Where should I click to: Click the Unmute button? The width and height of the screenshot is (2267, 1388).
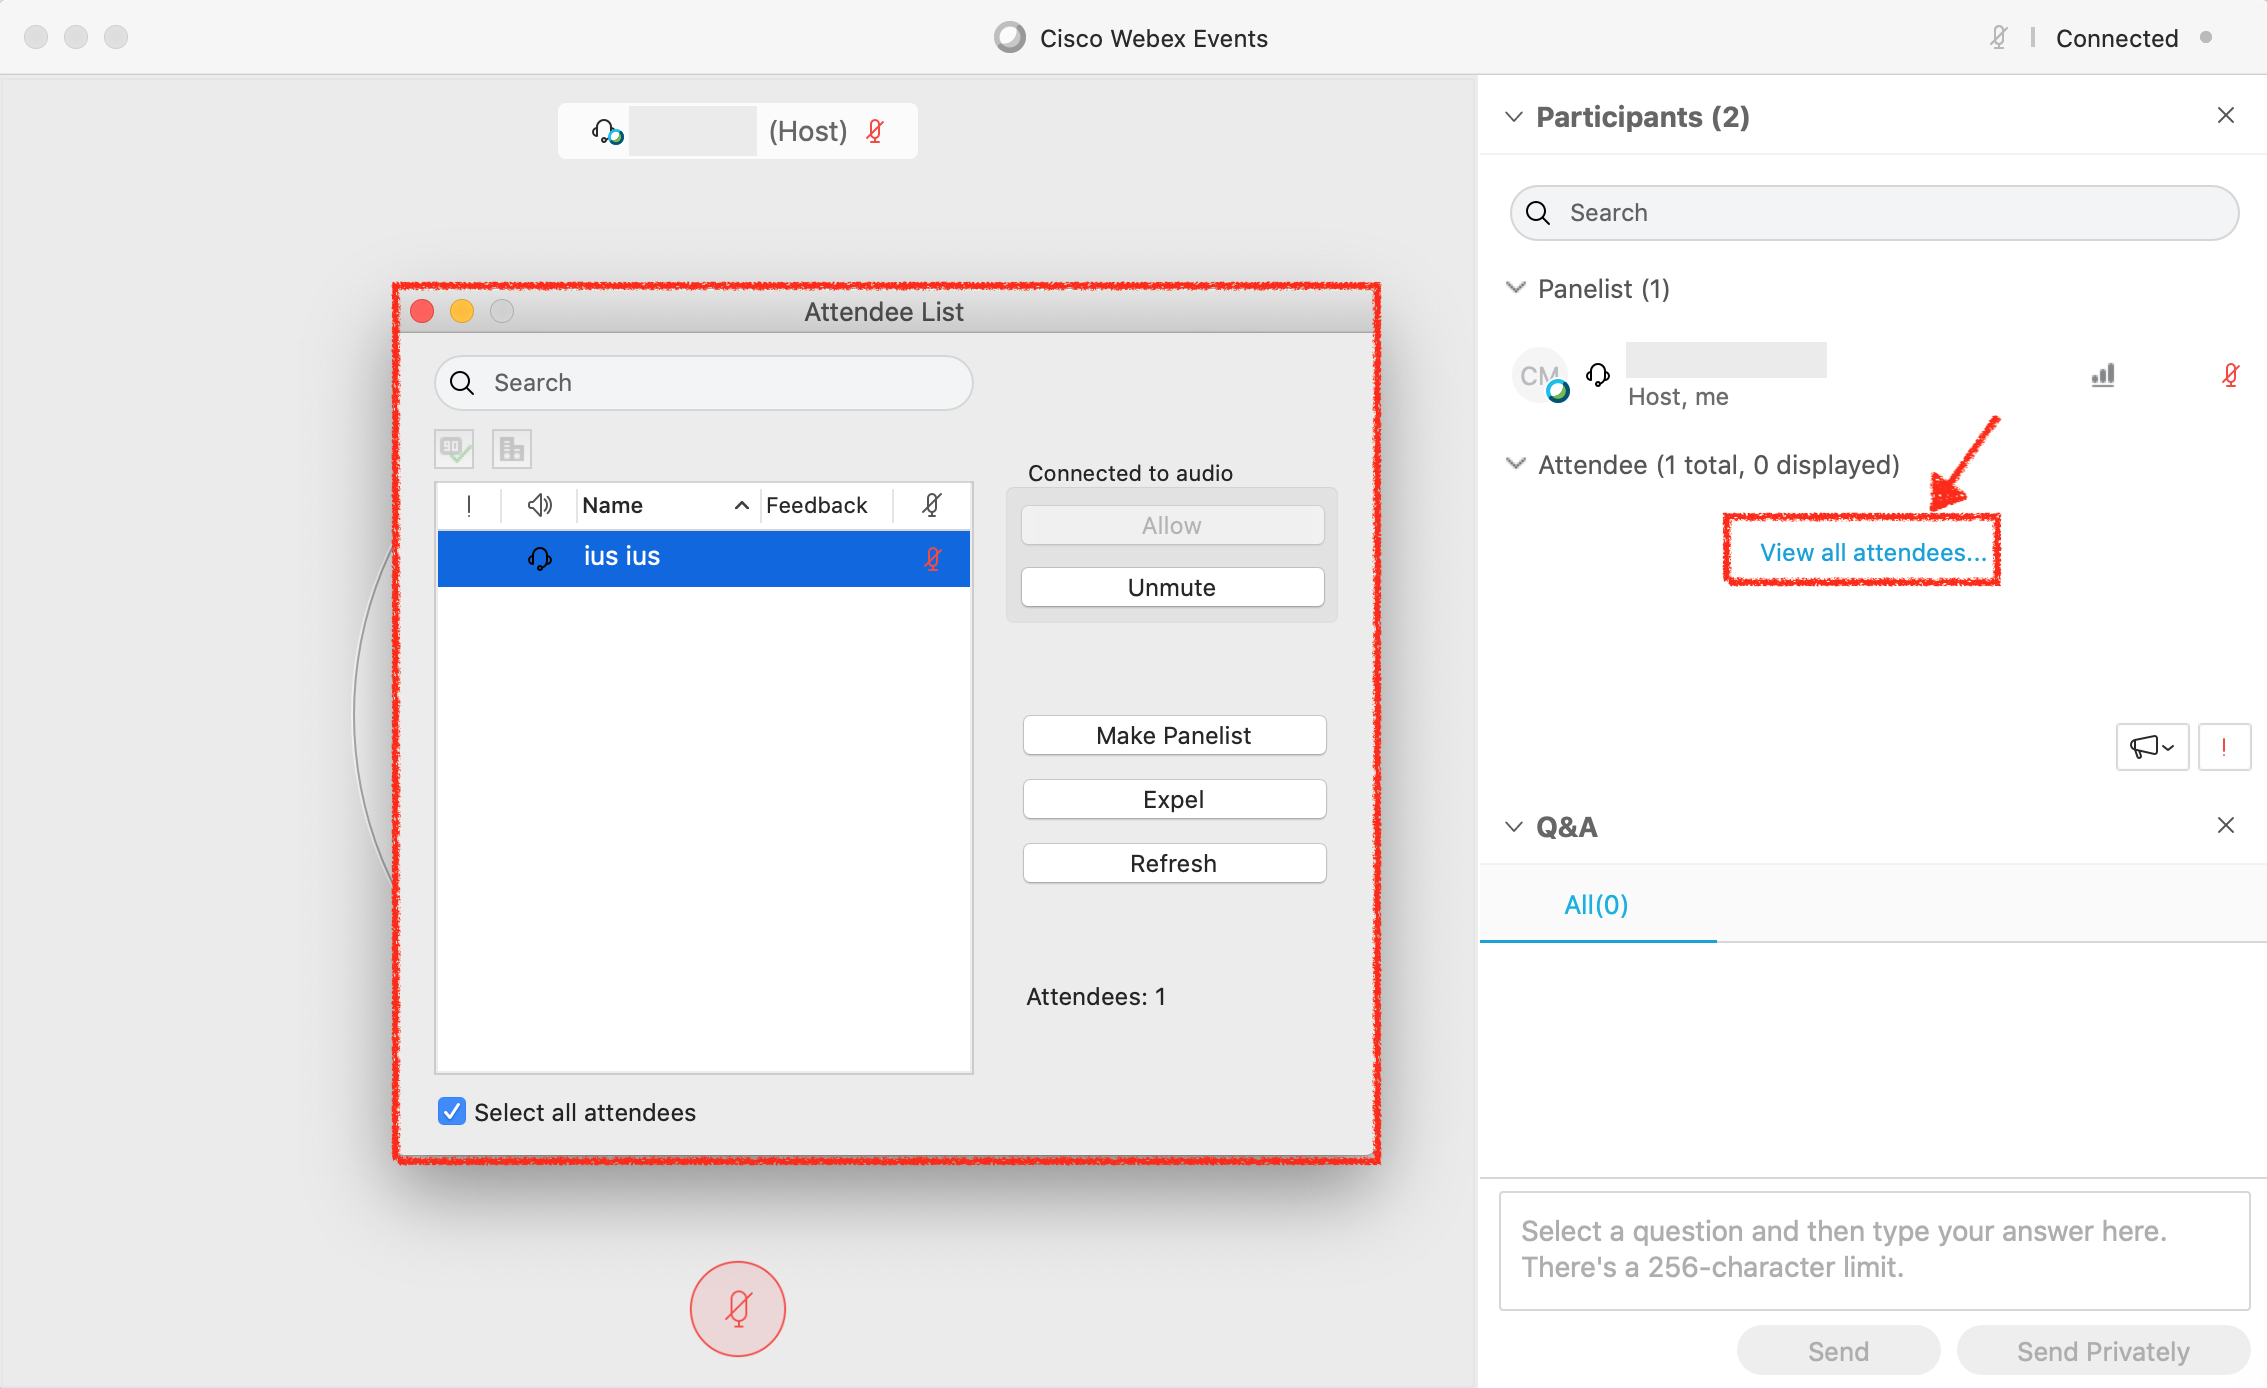tap(1172, 587)
